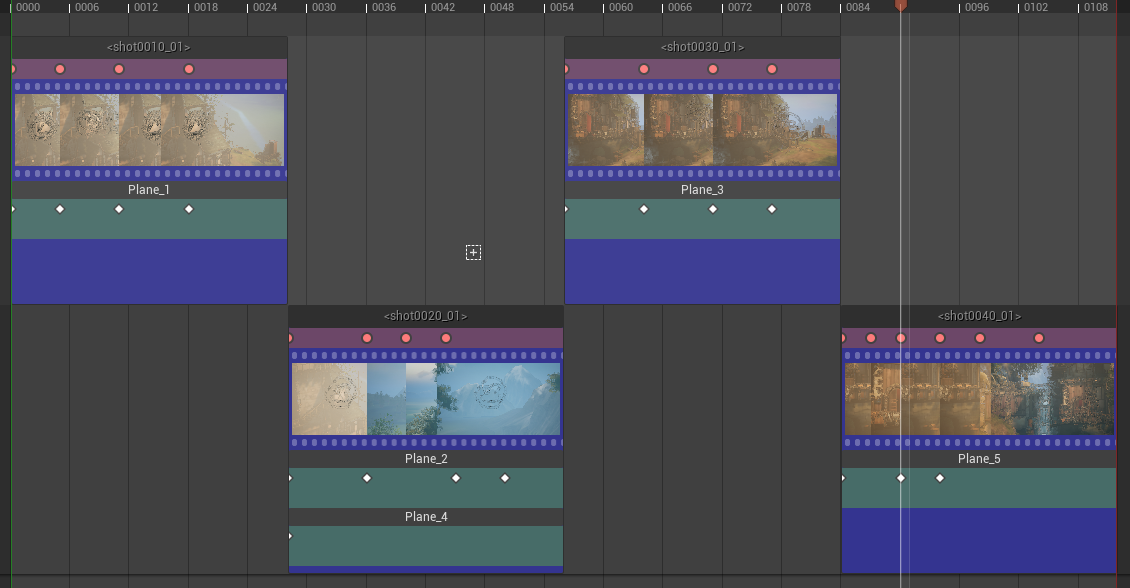The image size is (1130, 588).
Task: Click the Plane_3 filmstrip under shot0030_01
Action: click(x=702, y=128)
